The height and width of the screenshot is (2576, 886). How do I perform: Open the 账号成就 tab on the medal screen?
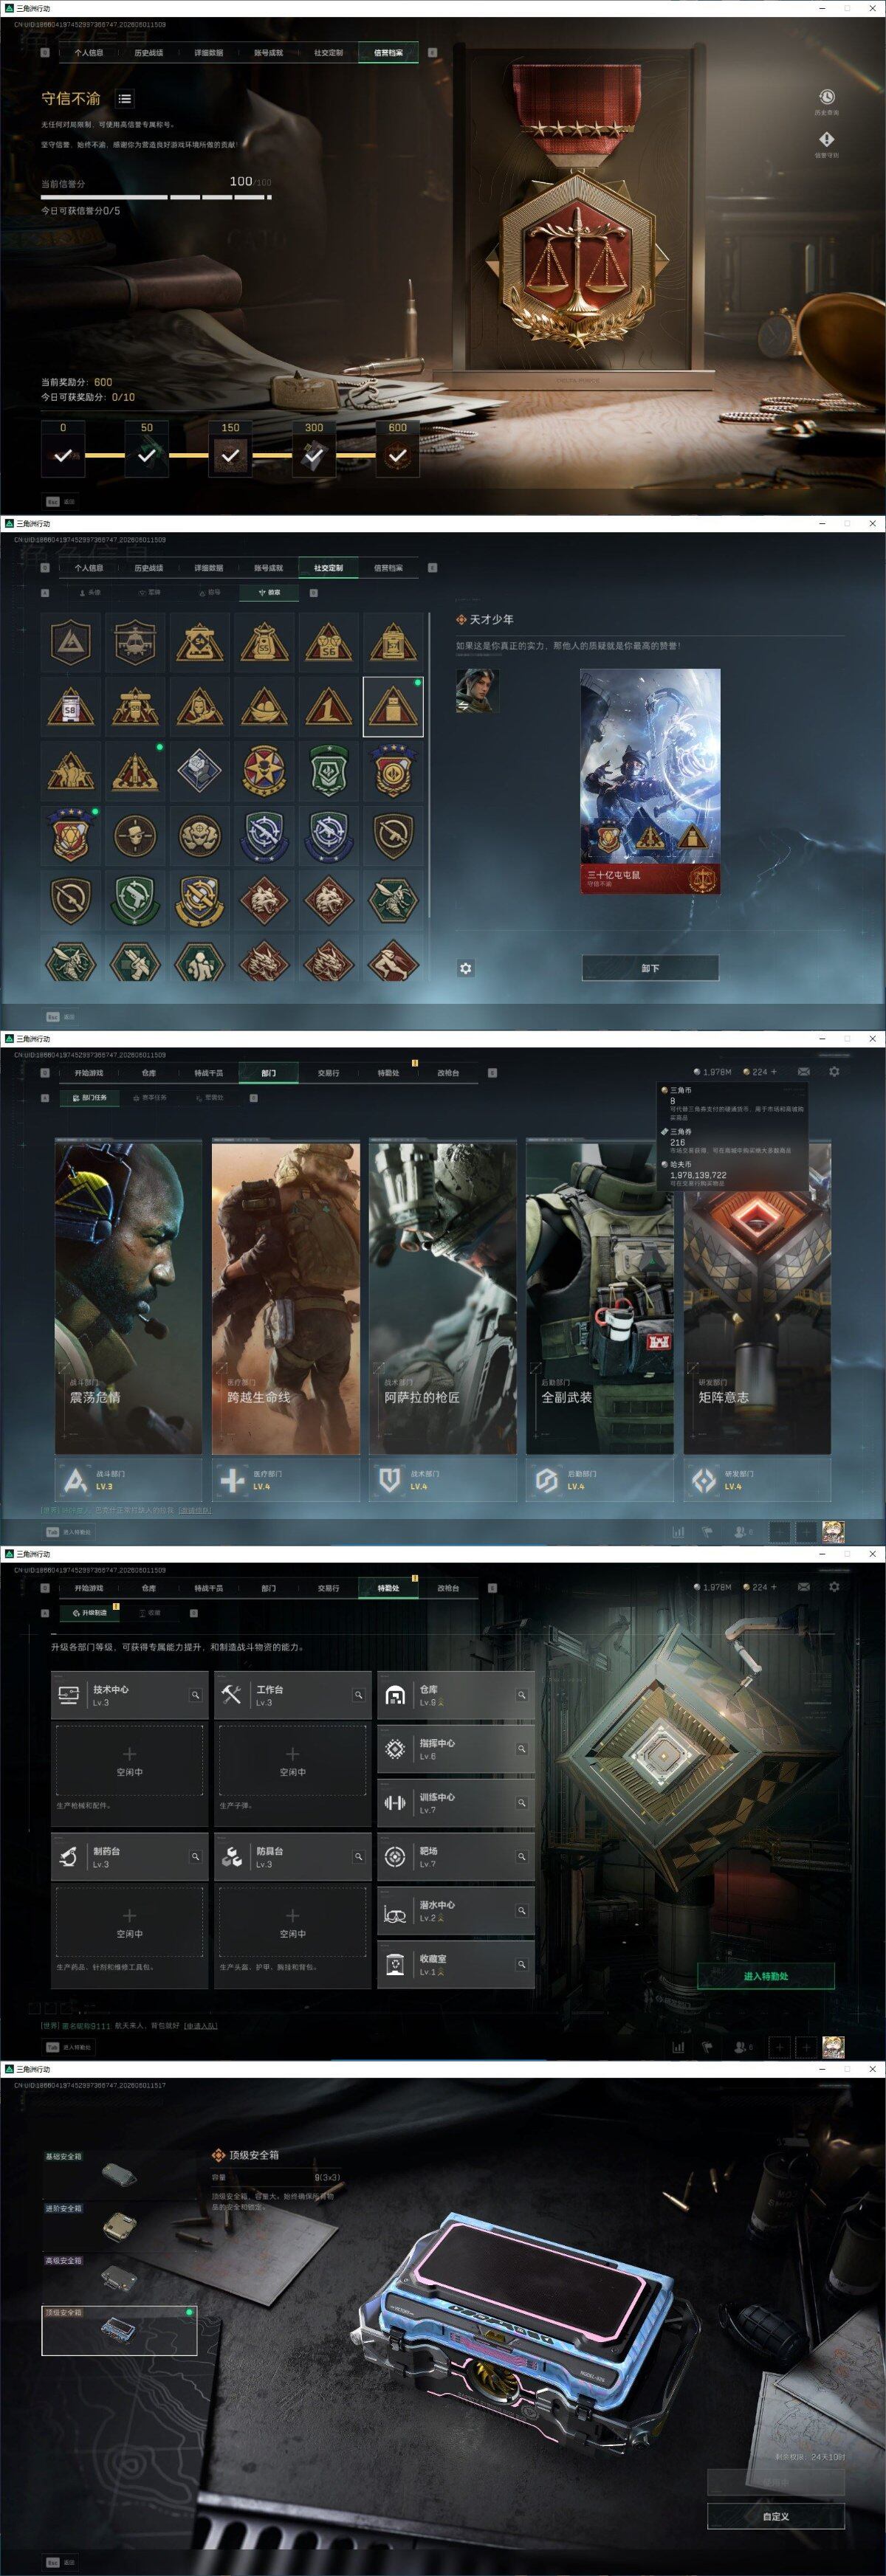(x=268, y=53)
